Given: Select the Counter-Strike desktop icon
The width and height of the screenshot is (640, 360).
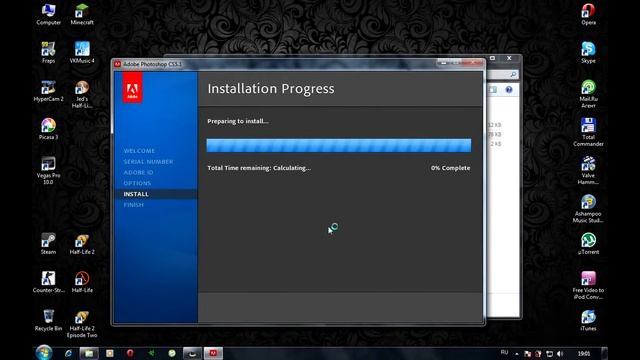Looking at the screenshot, I should (48, 282).
